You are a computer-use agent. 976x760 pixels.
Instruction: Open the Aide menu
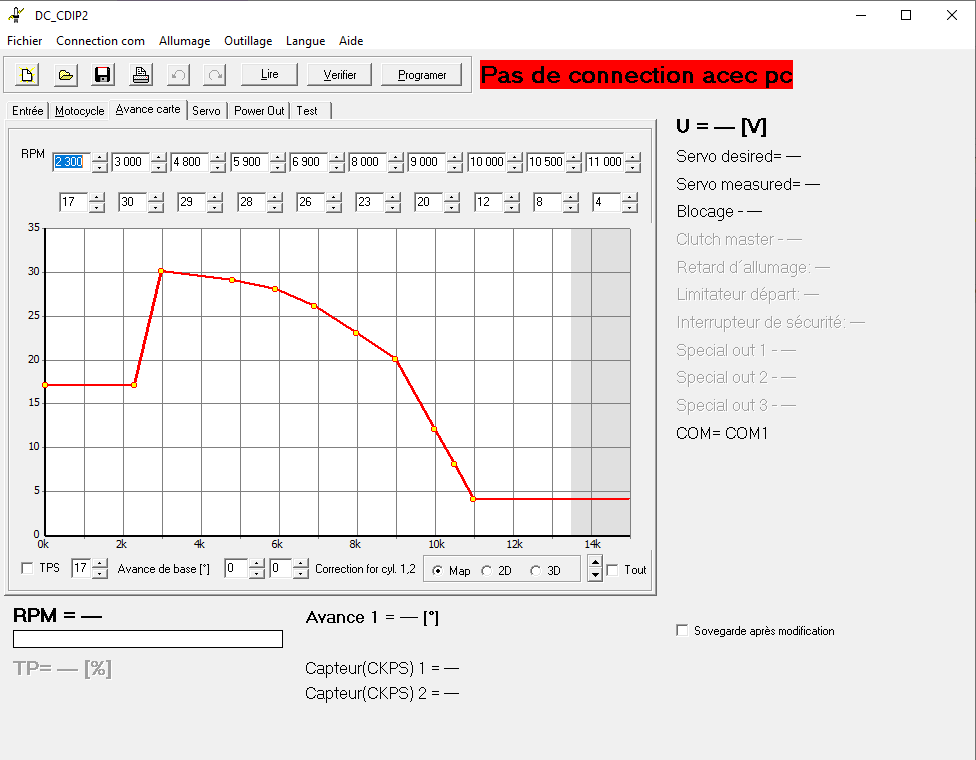[x=350, y=41]
